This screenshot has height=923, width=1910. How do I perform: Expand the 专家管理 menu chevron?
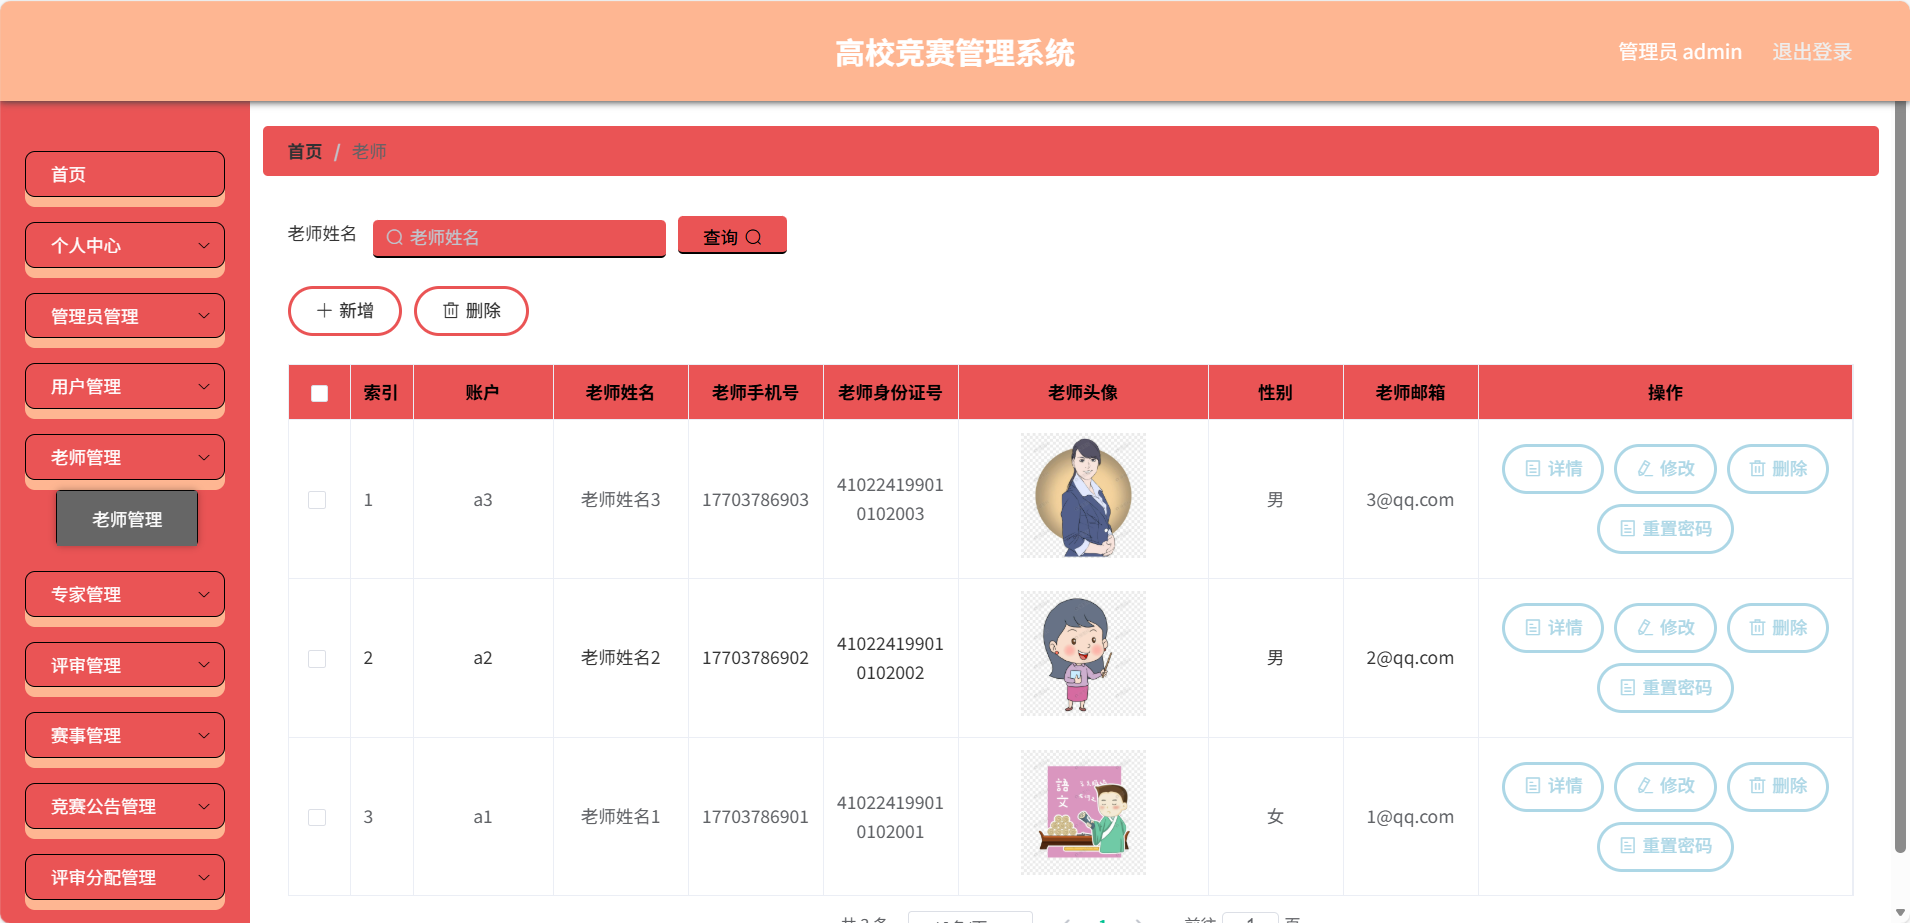click(204, 594)
